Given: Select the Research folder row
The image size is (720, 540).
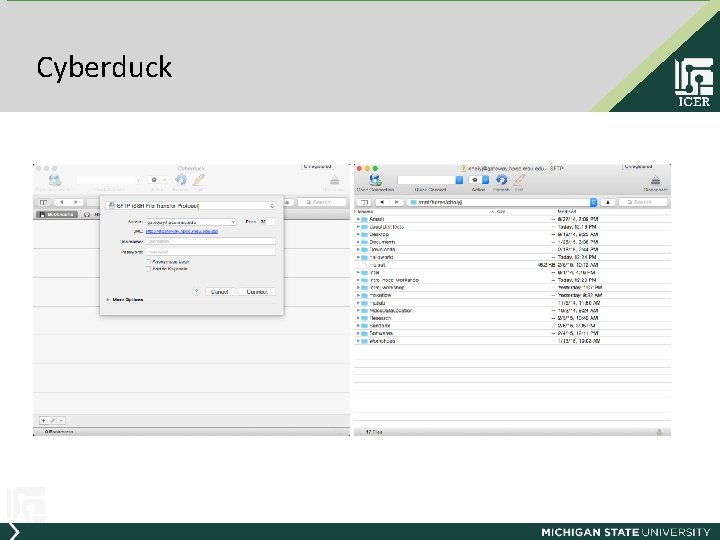Looking at the screenshot, I should (x=512, y=318).
